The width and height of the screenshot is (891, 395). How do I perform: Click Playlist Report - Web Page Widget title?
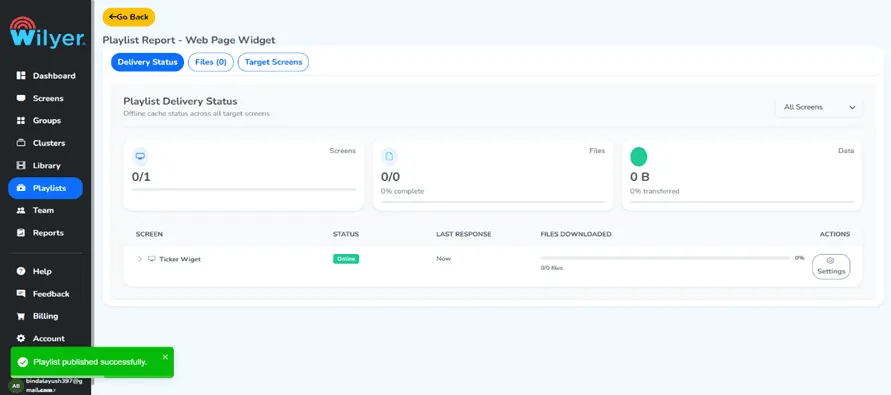pyautogui.click(x=189, y=40)
